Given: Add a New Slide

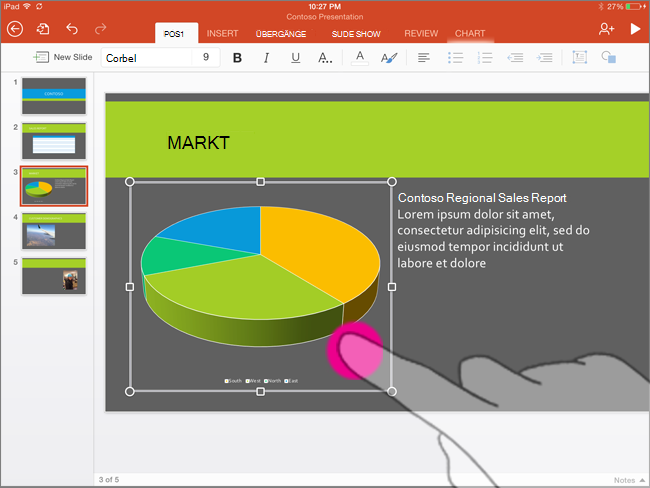Looking at the screenshot, I should tap(62, 57).
